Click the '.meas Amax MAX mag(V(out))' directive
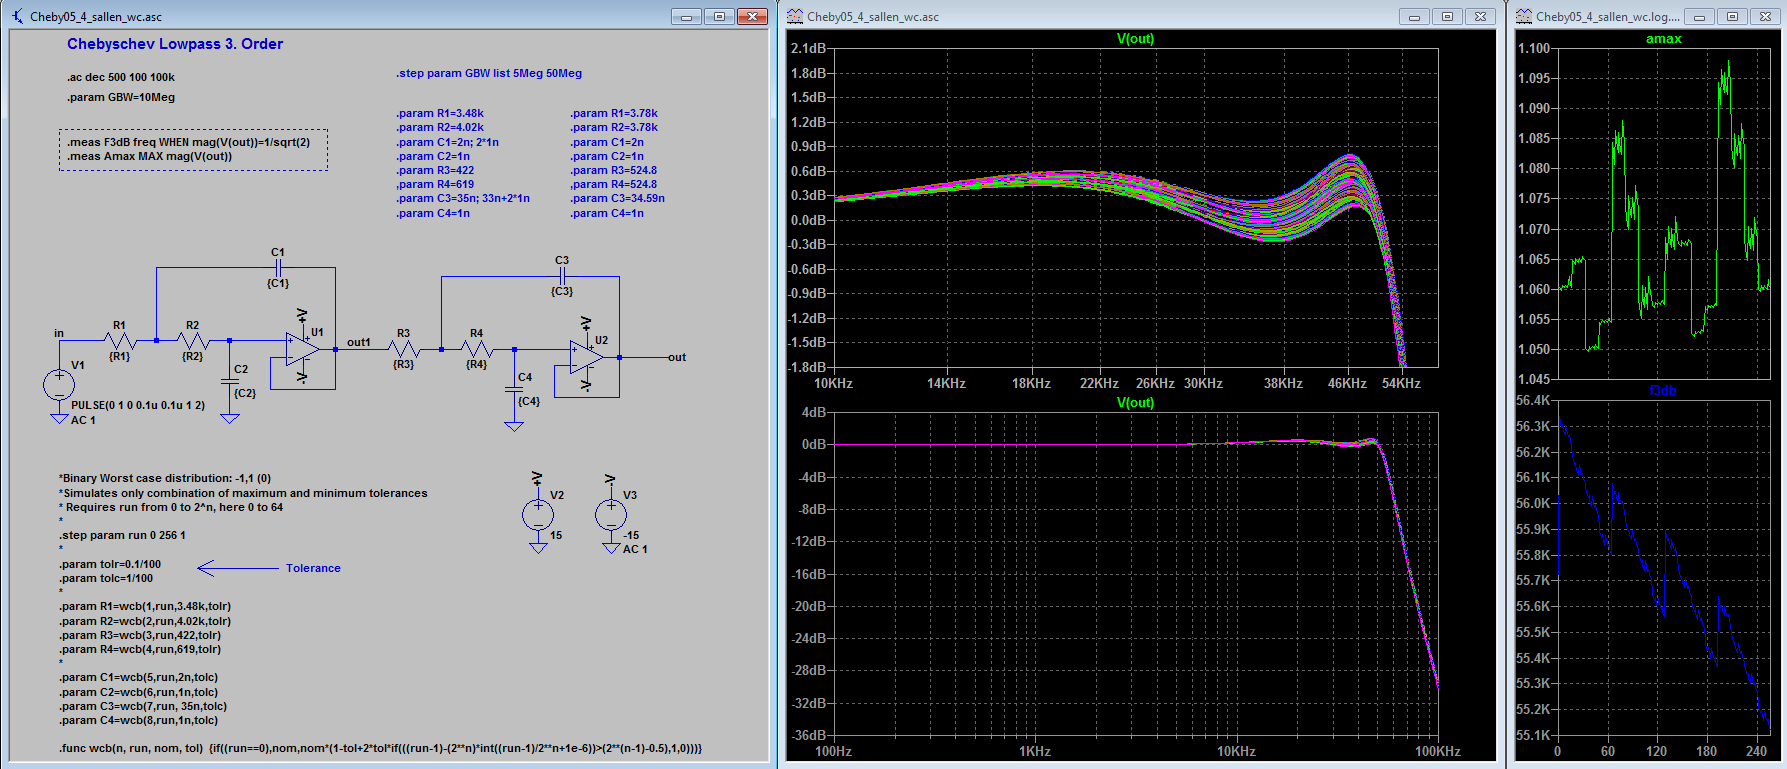Viewport: 1787px width, 769px height. click(150, 156)
